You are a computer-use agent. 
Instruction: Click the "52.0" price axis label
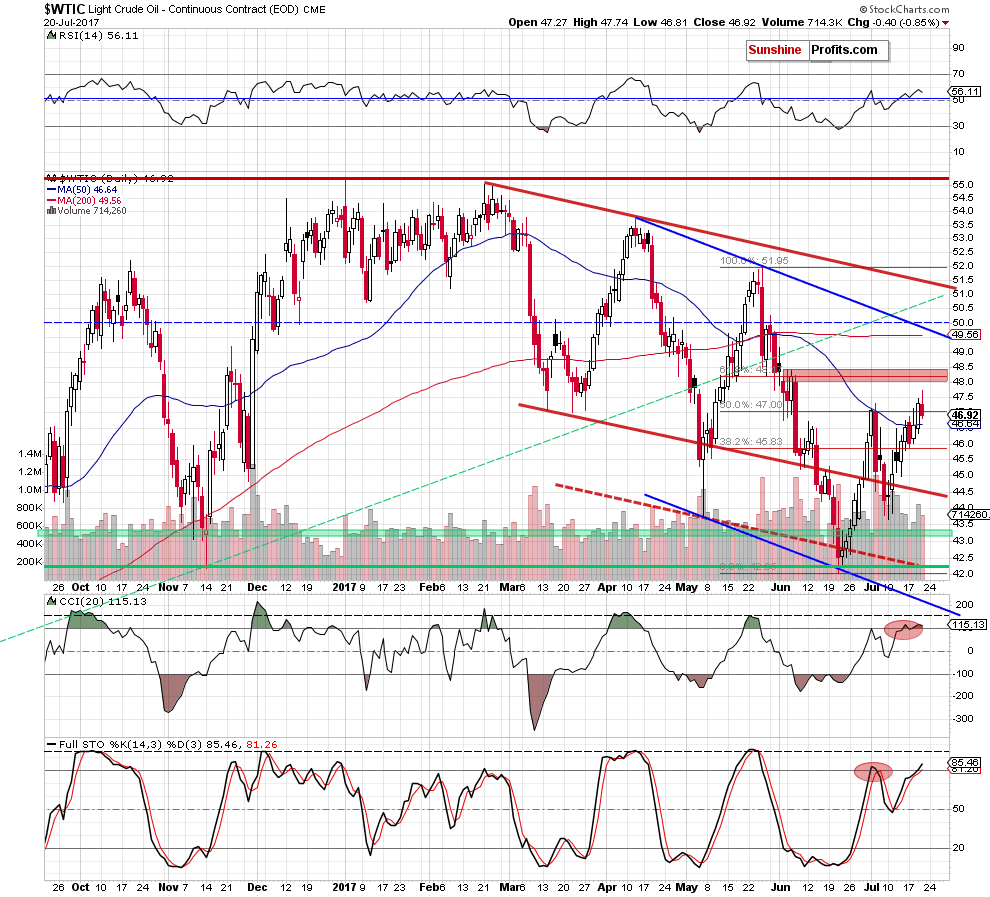963,266
